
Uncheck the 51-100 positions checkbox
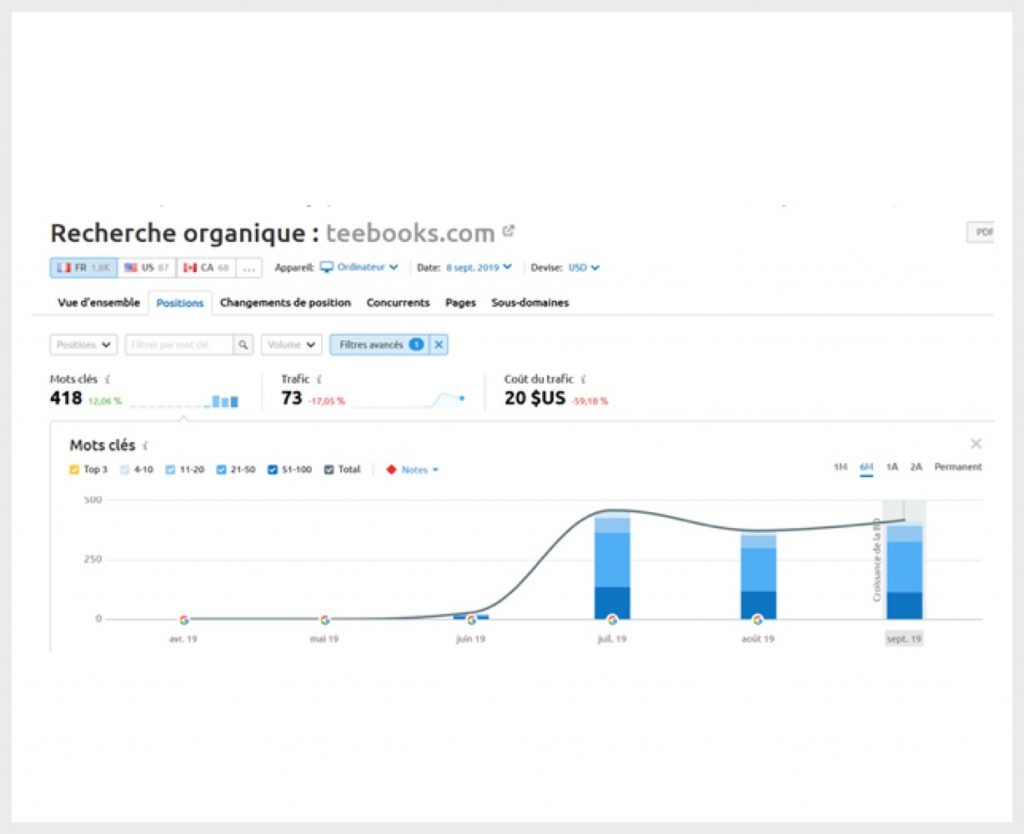point(272,469)
